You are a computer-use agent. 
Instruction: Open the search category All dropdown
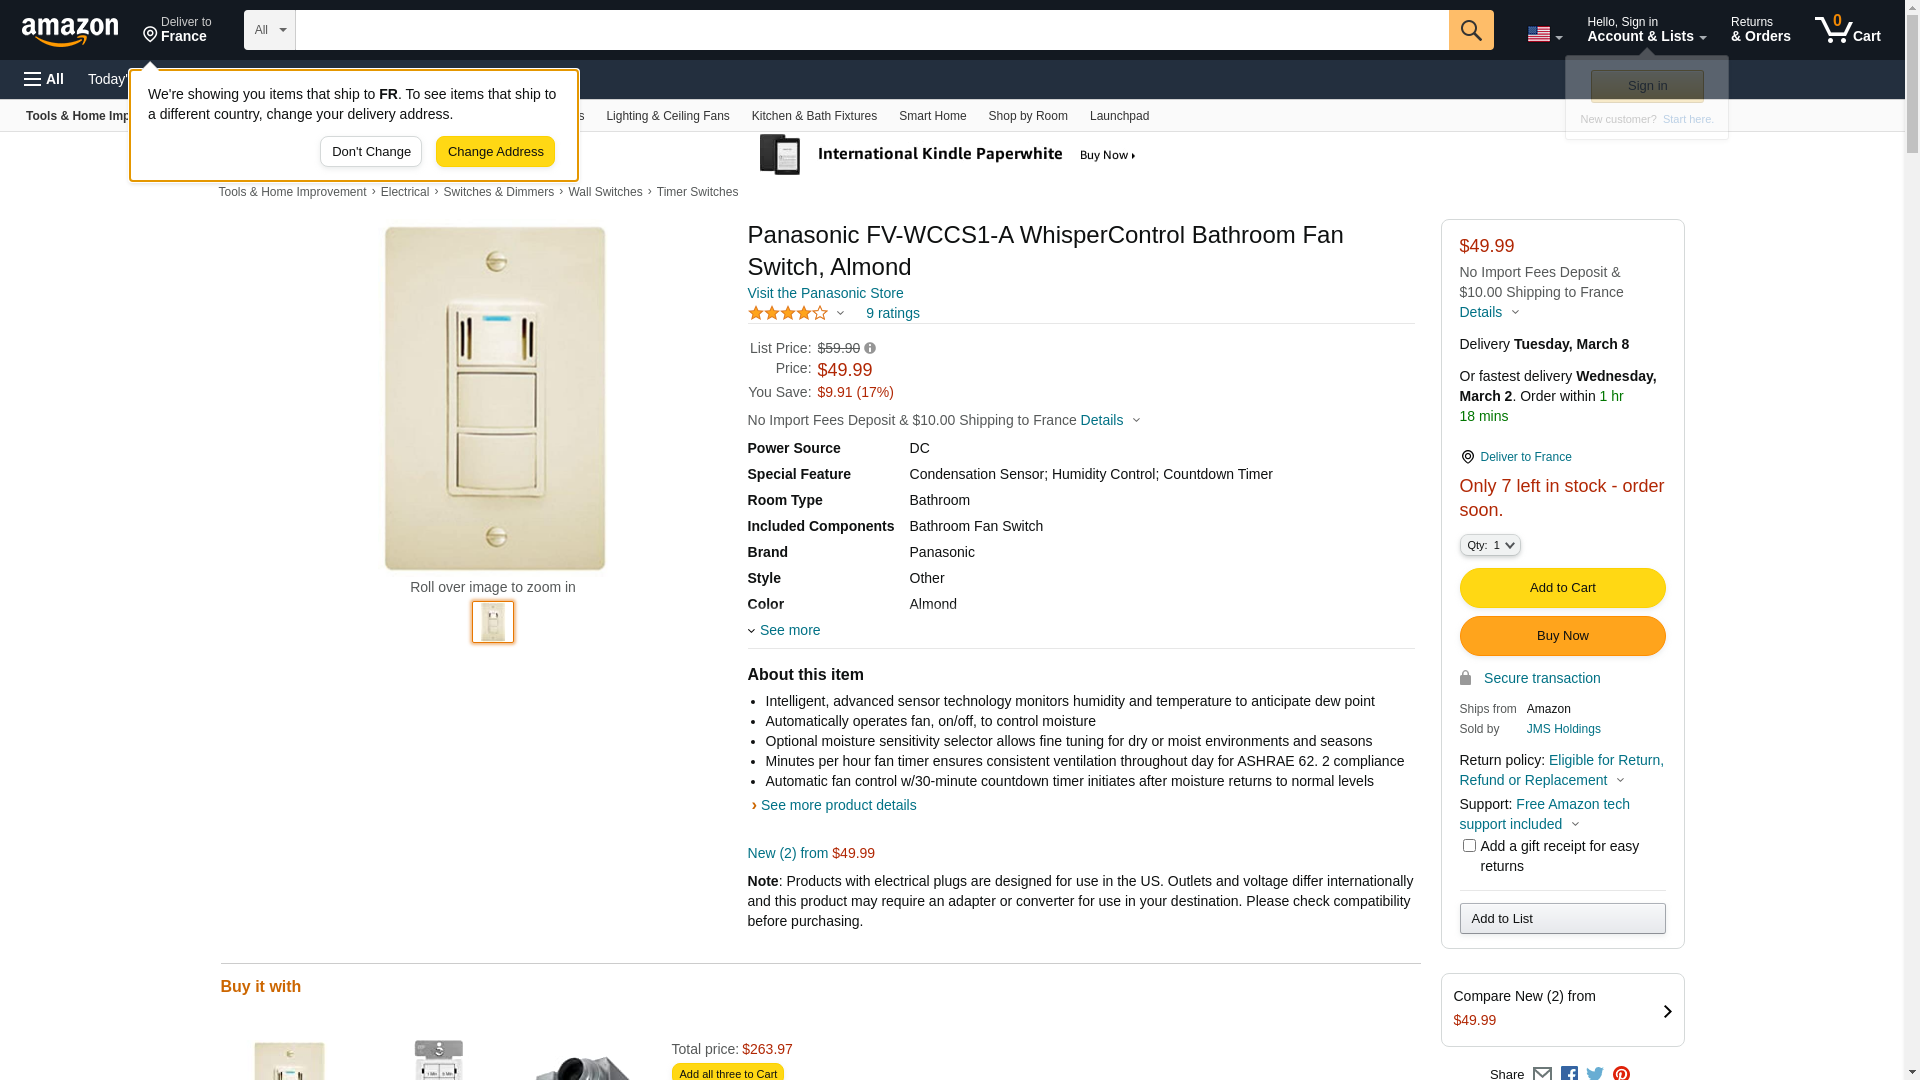pos(269,30)
